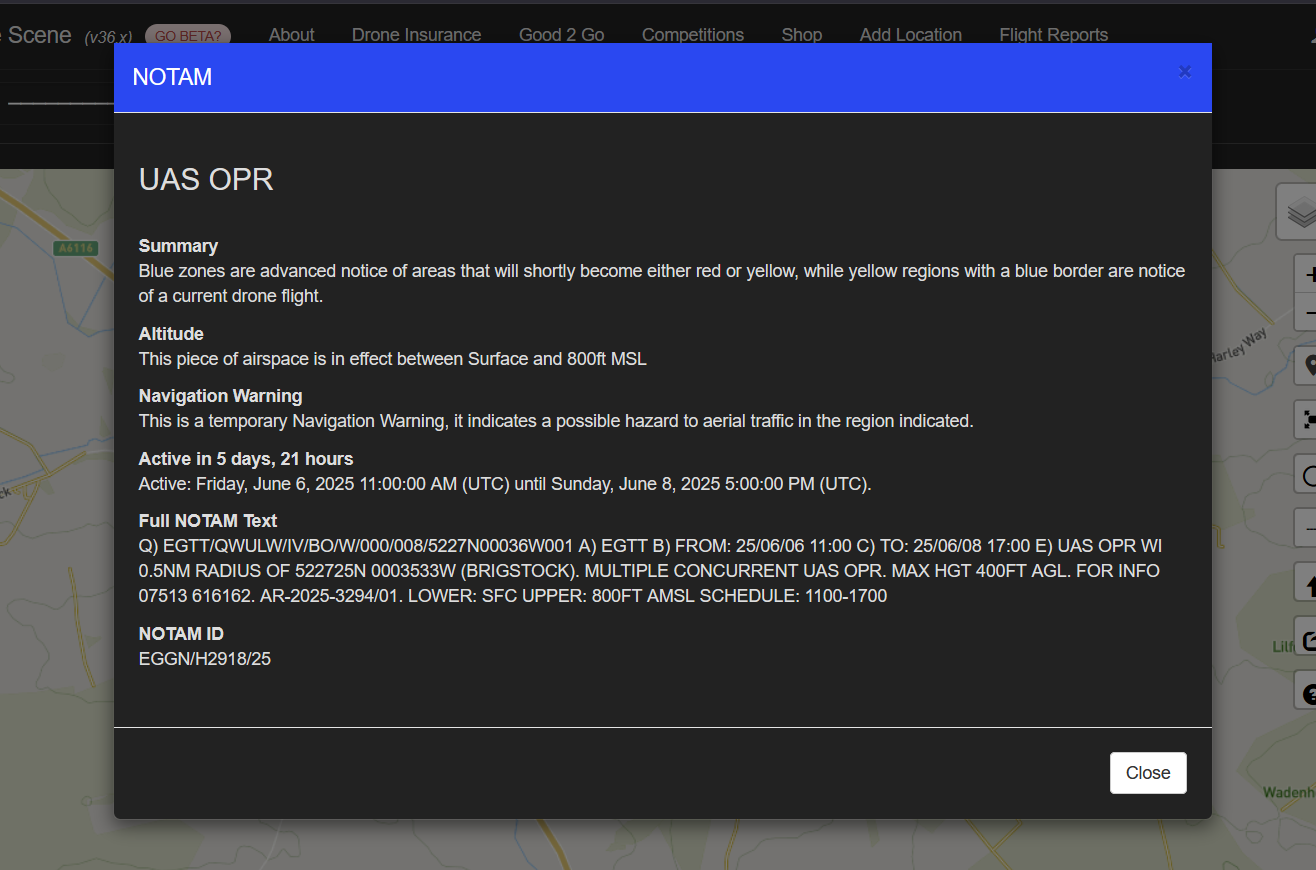Zoom in on the map
The width and height of the screenshot is (1316, 870).
click(1306, 274)
